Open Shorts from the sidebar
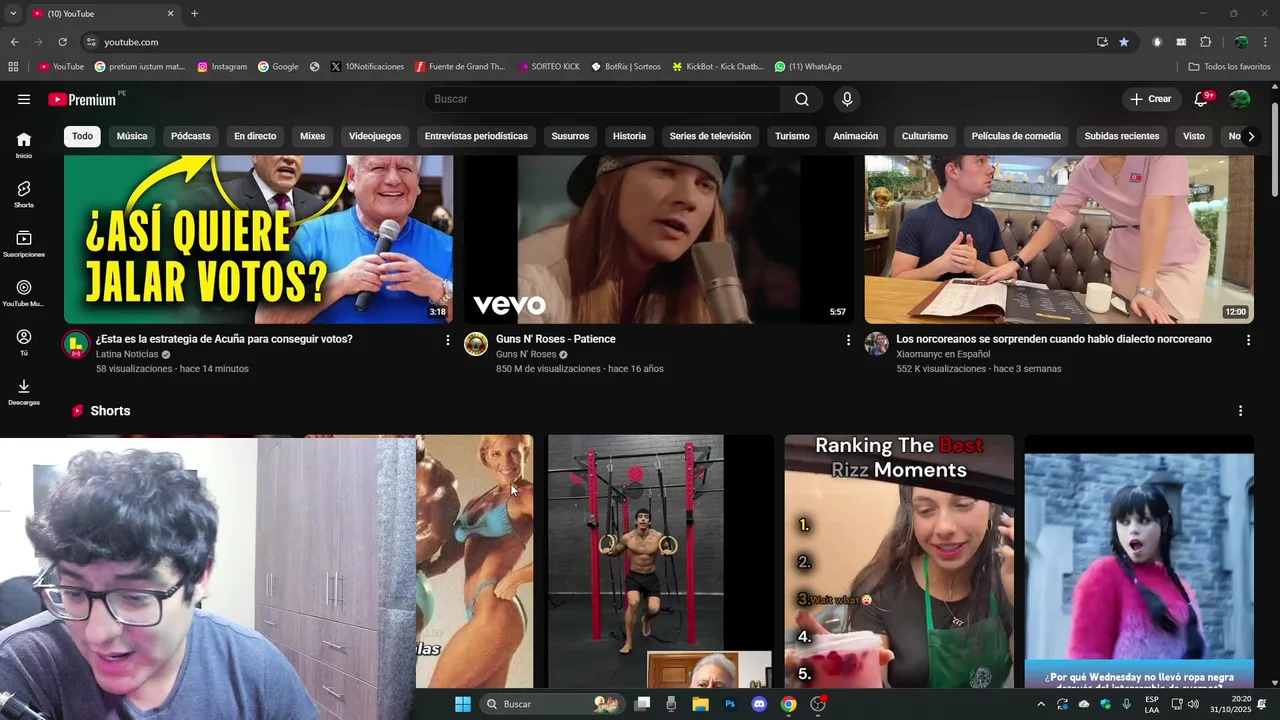Screen dimensions: 1280x720 pyautogui.click(x=24, y=194)
